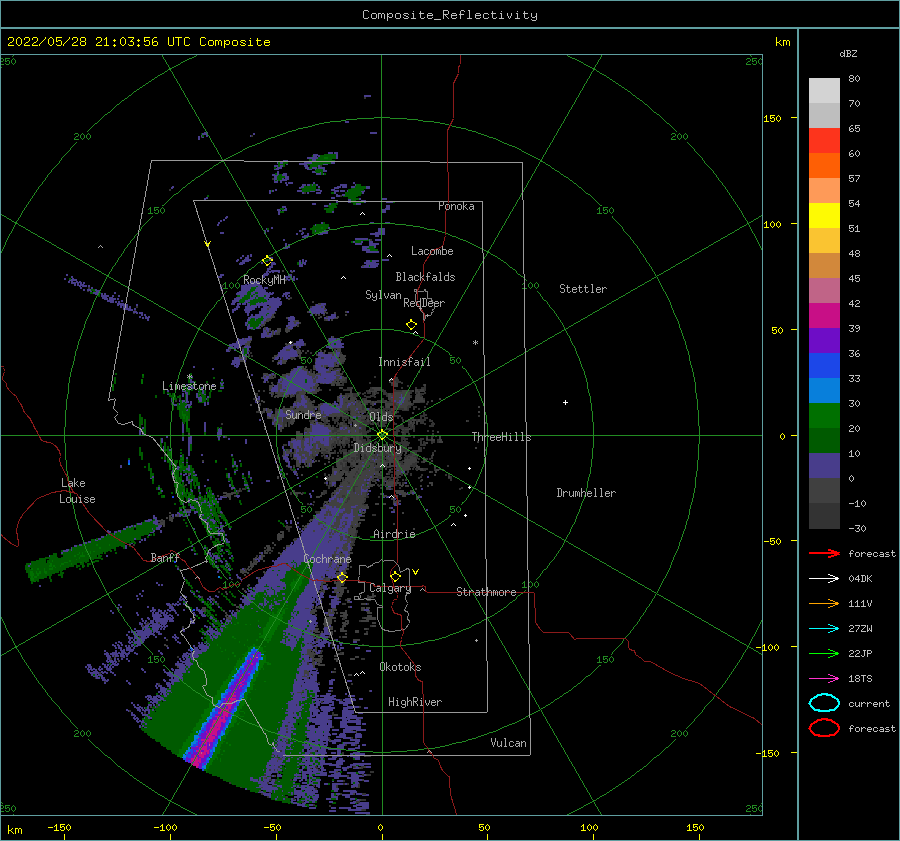The height and width of the screenshot is (841, 900).
Task: Click the -150 tick on the bottom km axis
Action: pyautogui.click(x=60, y=827)
